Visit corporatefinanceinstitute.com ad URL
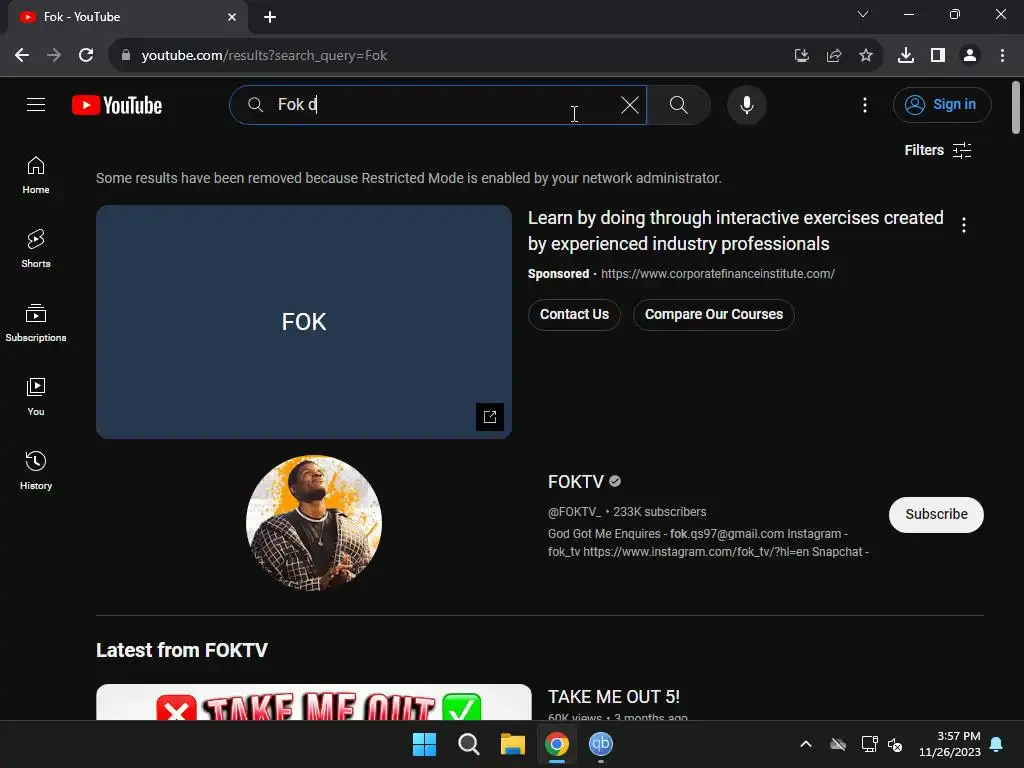 718,274
